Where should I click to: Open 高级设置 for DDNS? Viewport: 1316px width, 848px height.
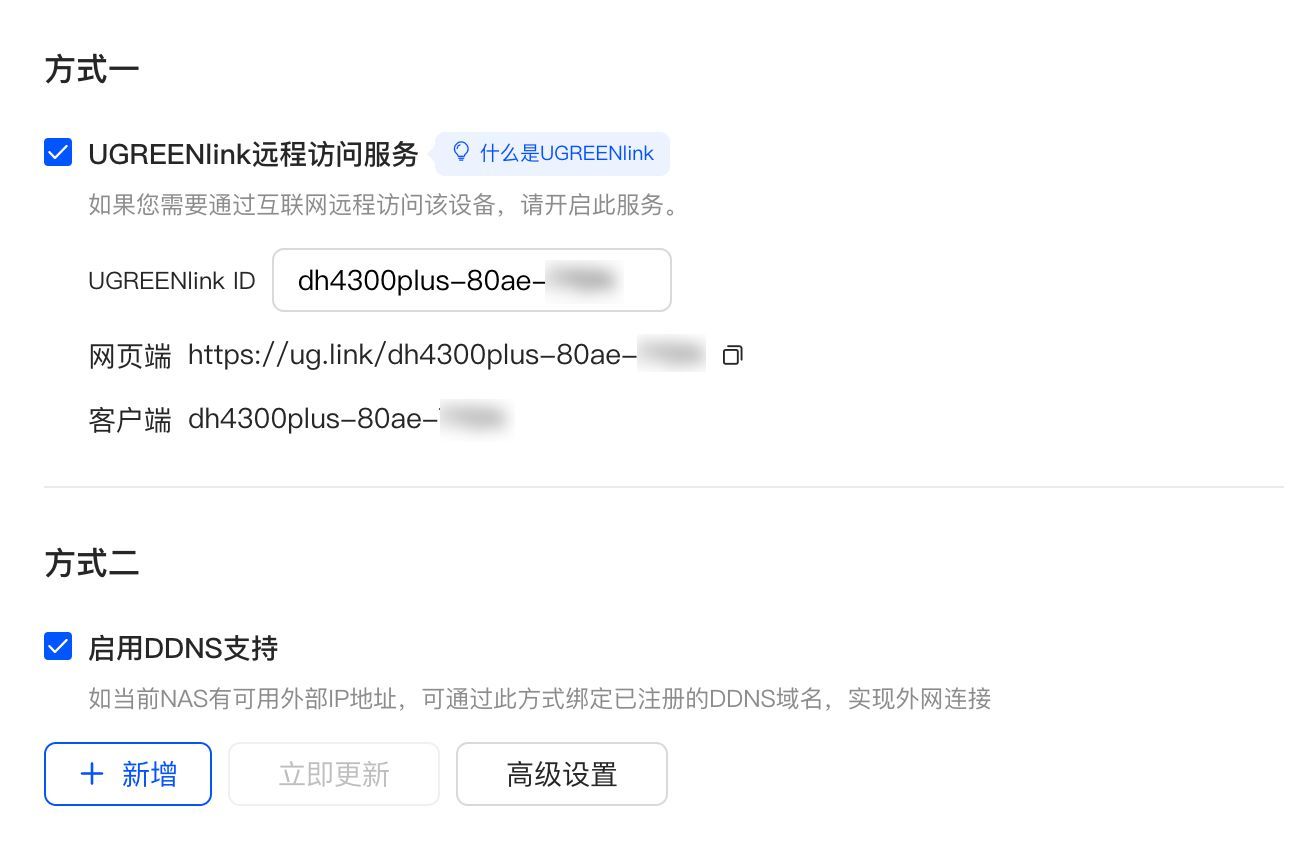561,774
